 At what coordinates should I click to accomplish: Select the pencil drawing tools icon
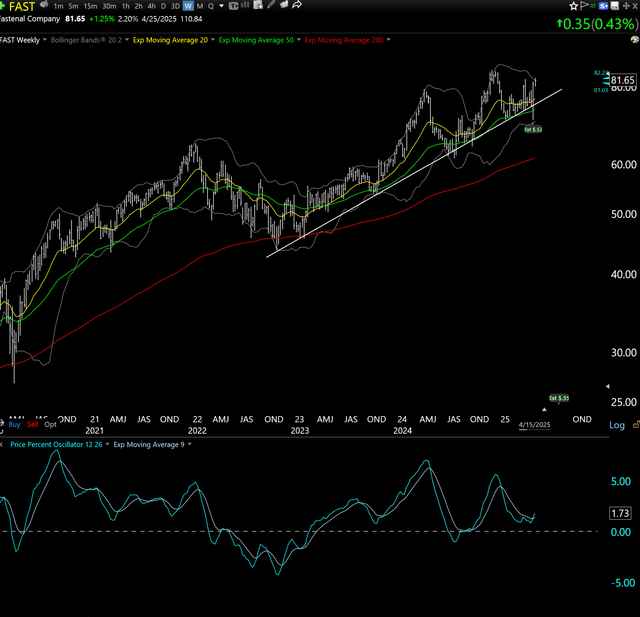coord(271,5)
